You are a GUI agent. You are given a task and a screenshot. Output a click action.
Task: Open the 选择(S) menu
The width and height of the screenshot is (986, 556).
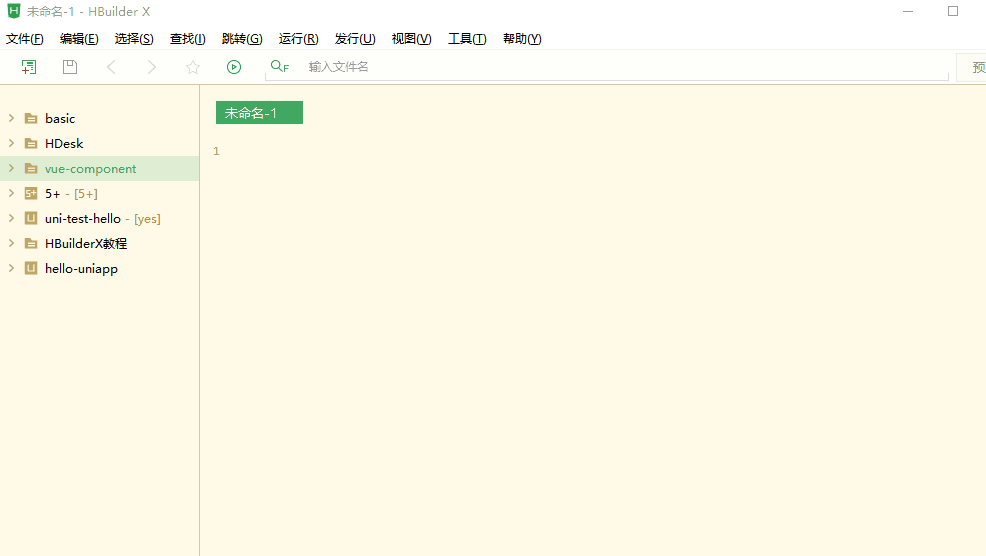[x=134, y=39]
